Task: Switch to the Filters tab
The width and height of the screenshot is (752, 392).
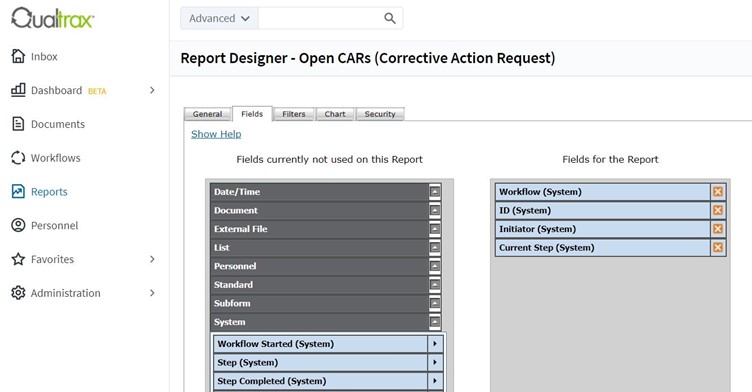Action: tap(294, 114)
